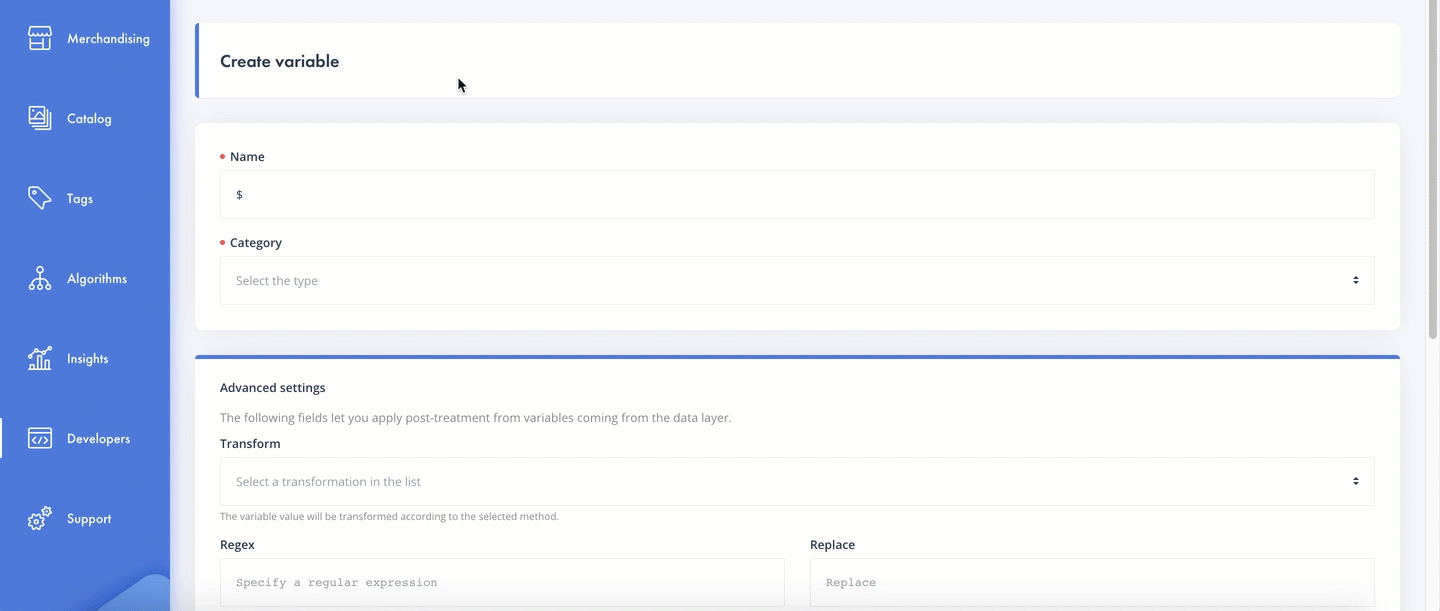1440x611 pixels.
Task: Navigate to the Insights section label
Action: (87, 358)
